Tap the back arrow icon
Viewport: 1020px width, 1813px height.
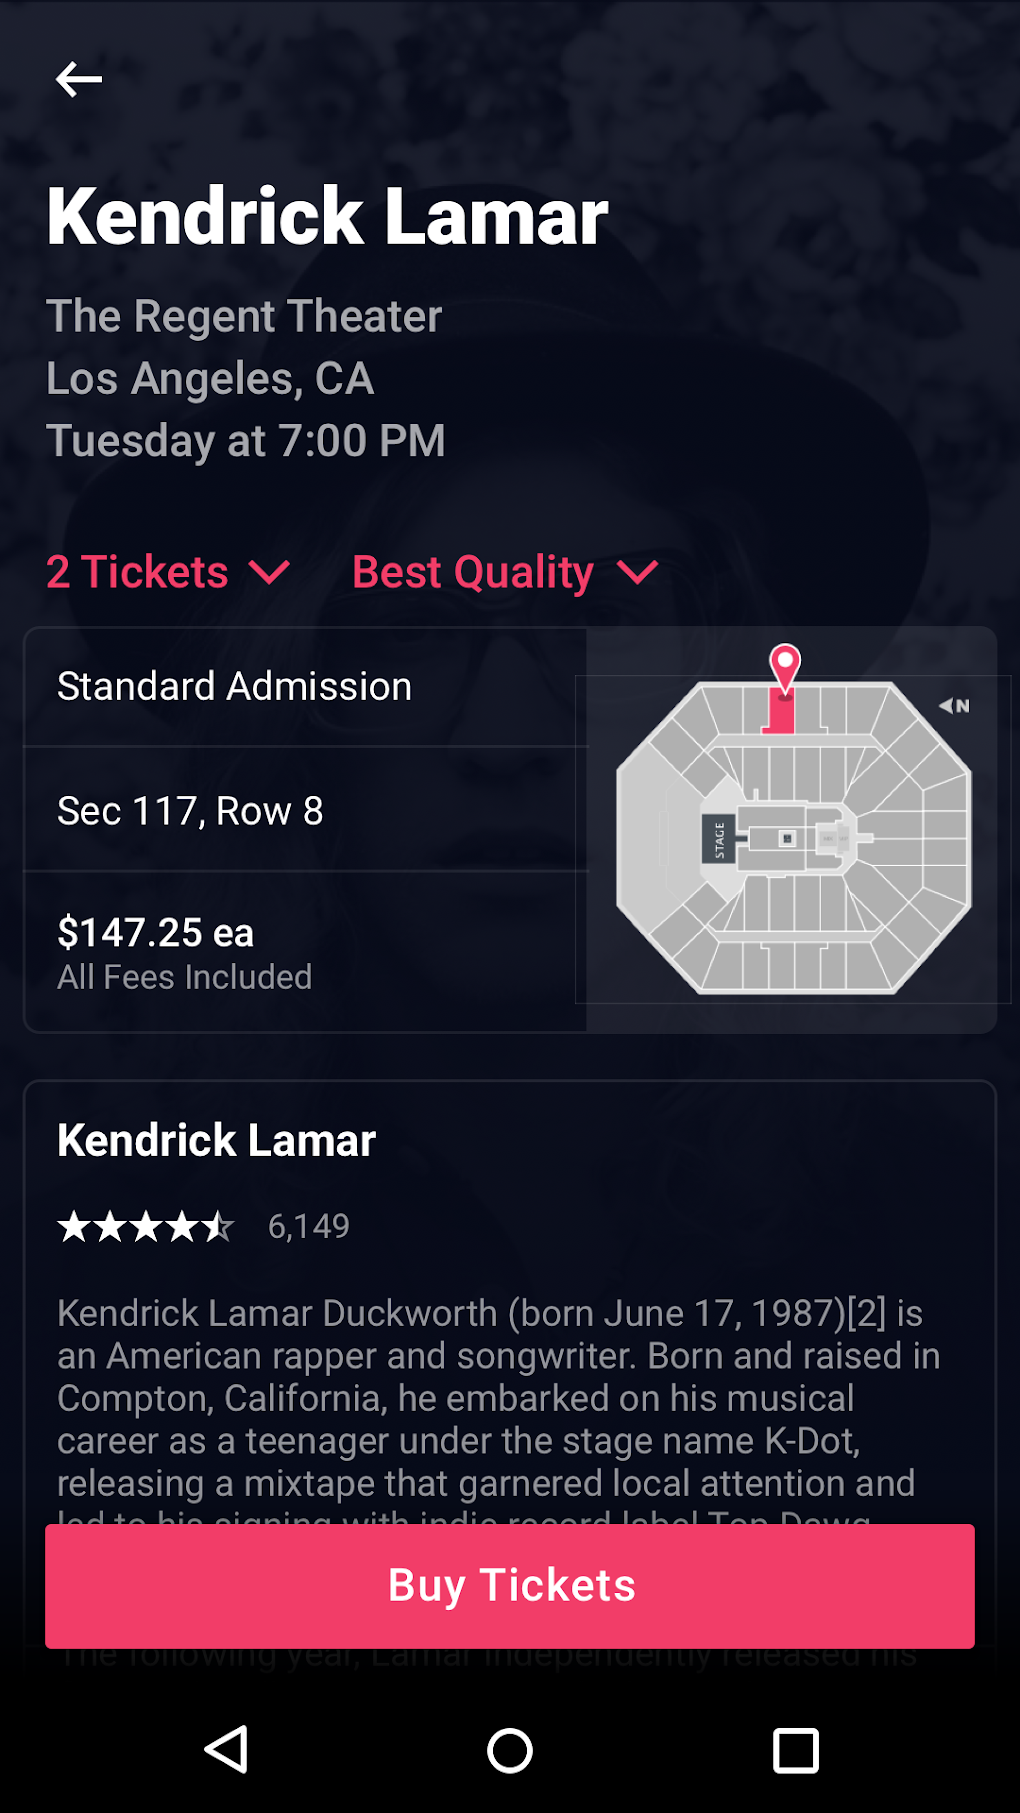click(x=79, y=79)
